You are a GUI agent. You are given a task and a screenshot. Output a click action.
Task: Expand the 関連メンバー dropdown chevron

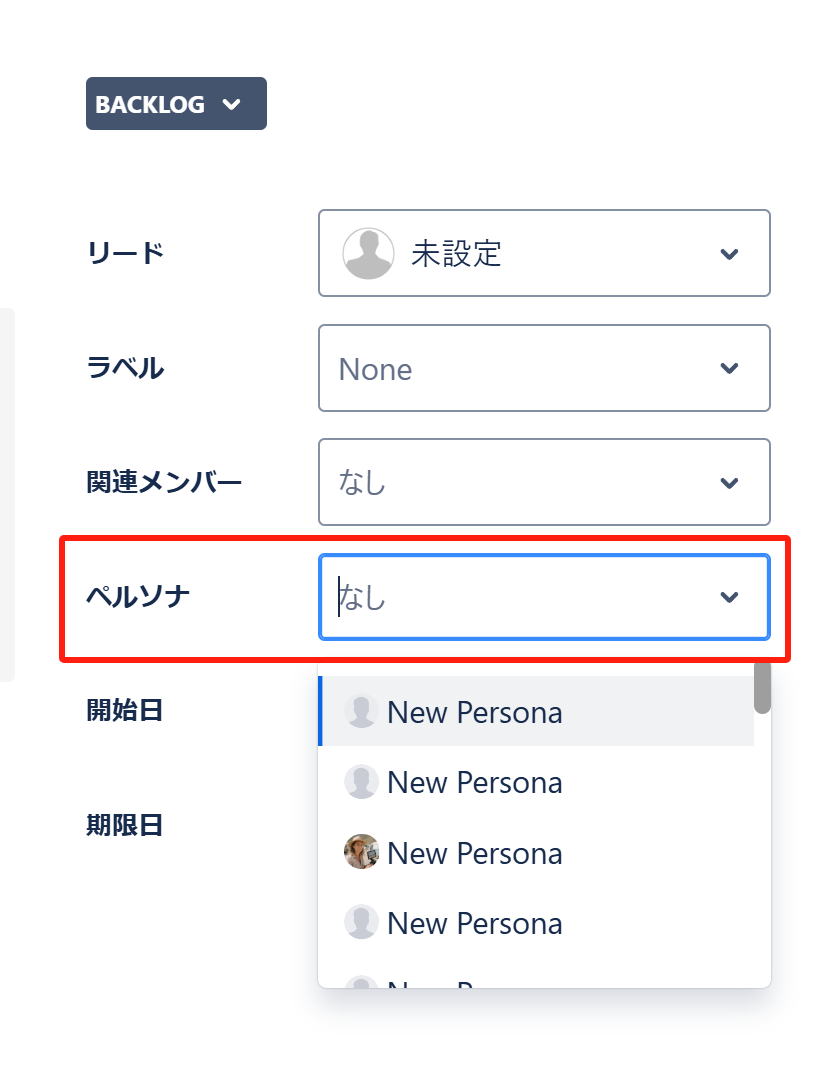pos(729,483)
